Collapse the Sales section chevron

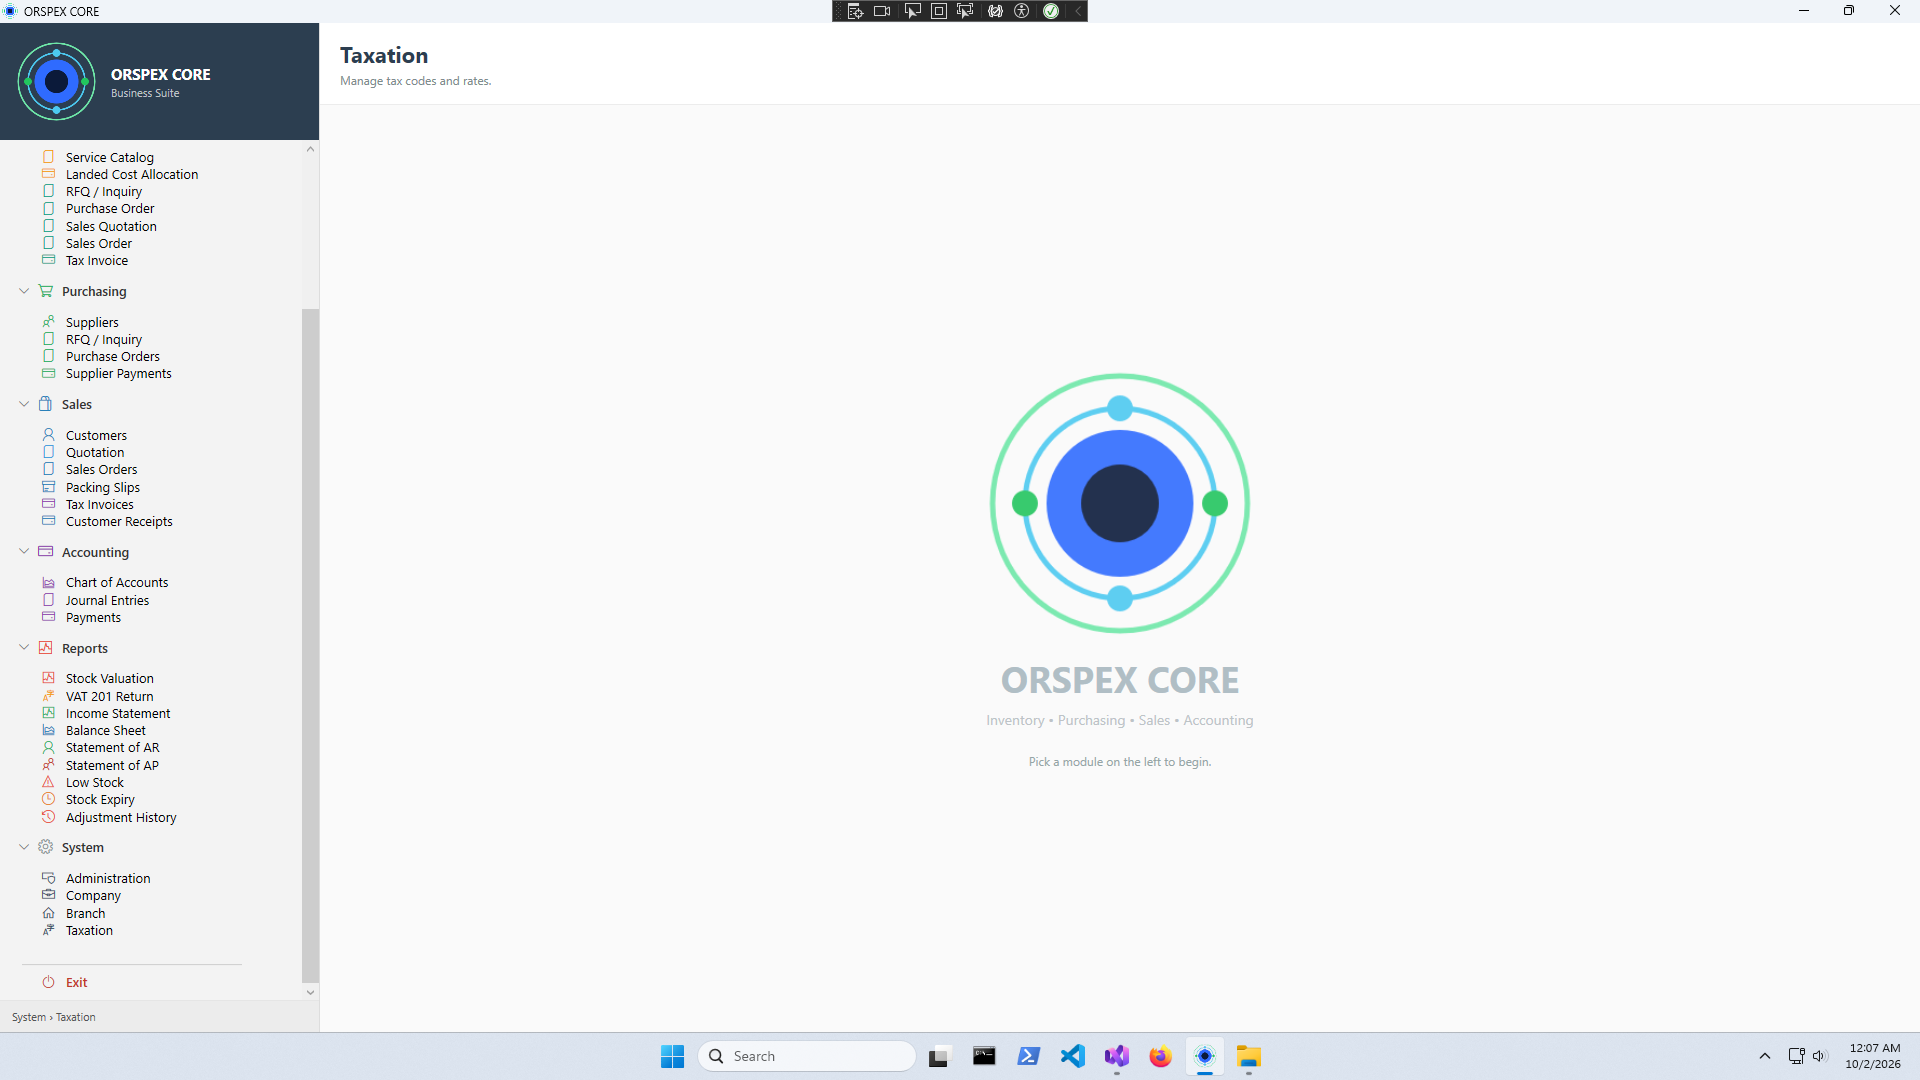click(24, 404)
